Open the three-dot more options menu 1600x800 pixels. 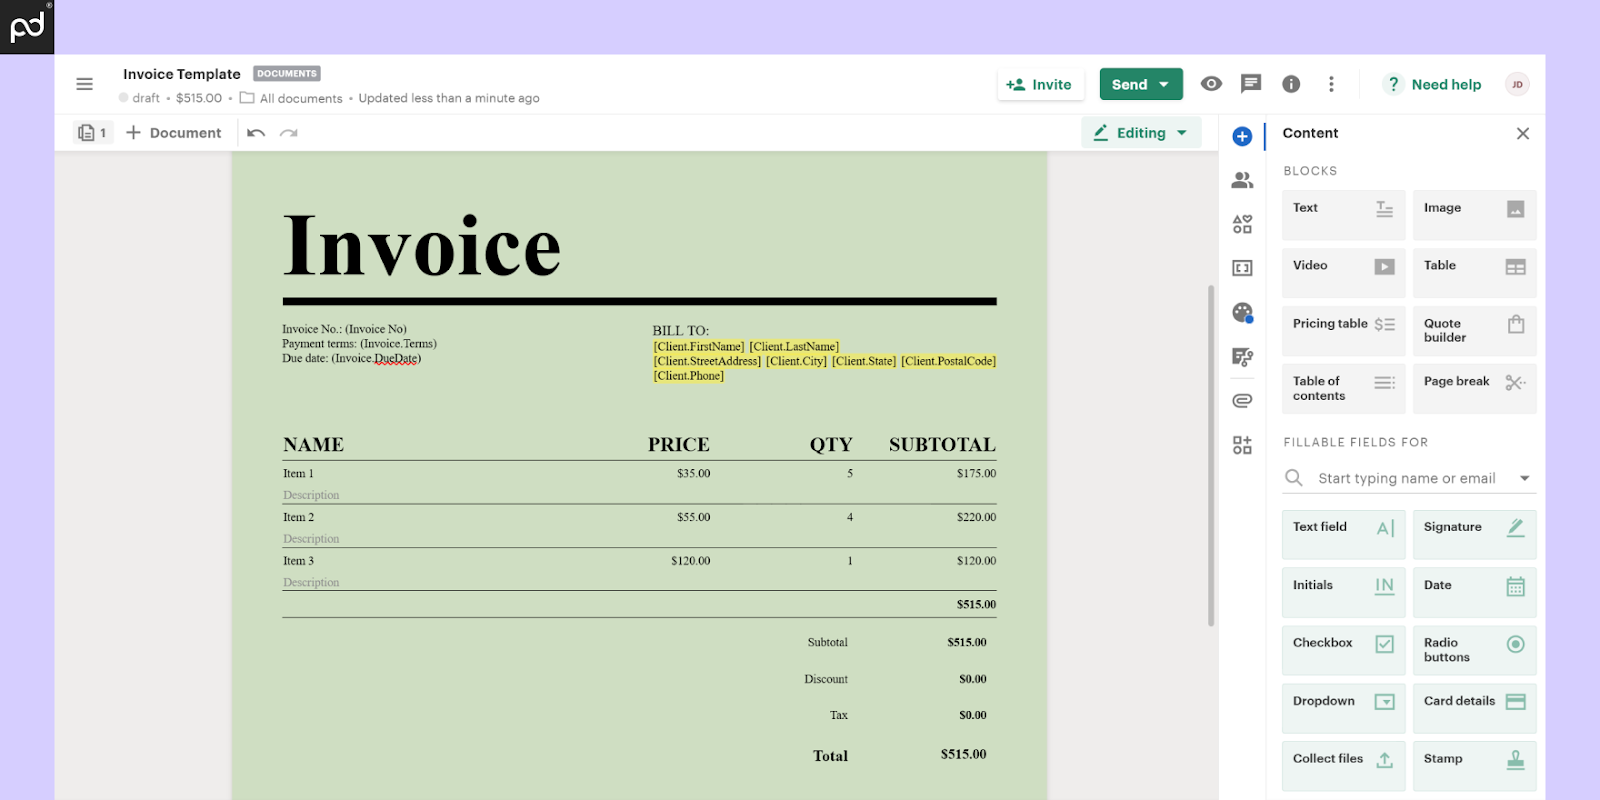[x=1331, y=84]
